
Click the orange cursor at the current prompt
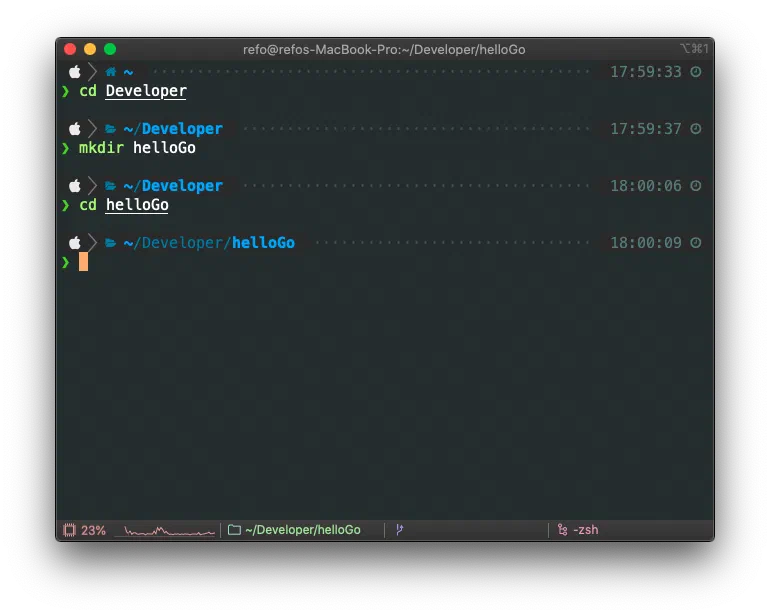pos(84,262)
